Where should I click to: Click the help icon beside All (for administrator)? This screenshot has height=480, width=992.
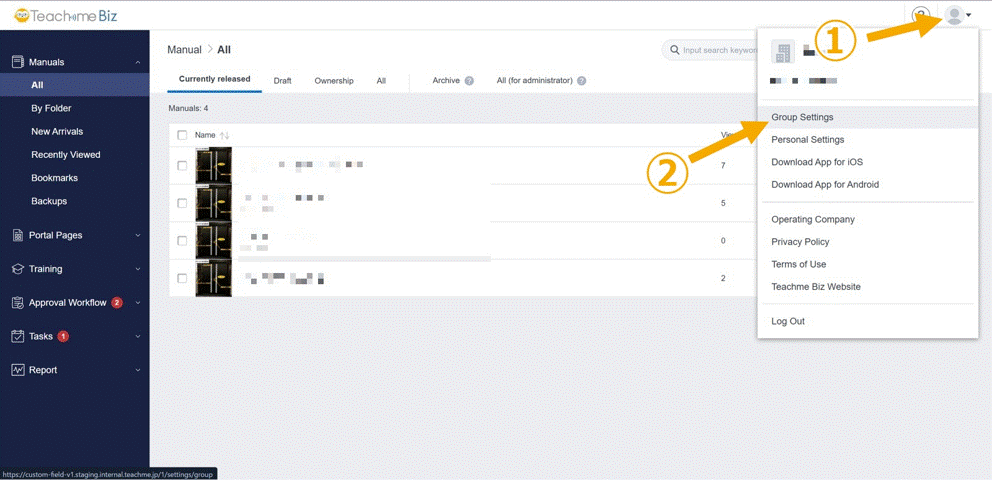[582, 81]
